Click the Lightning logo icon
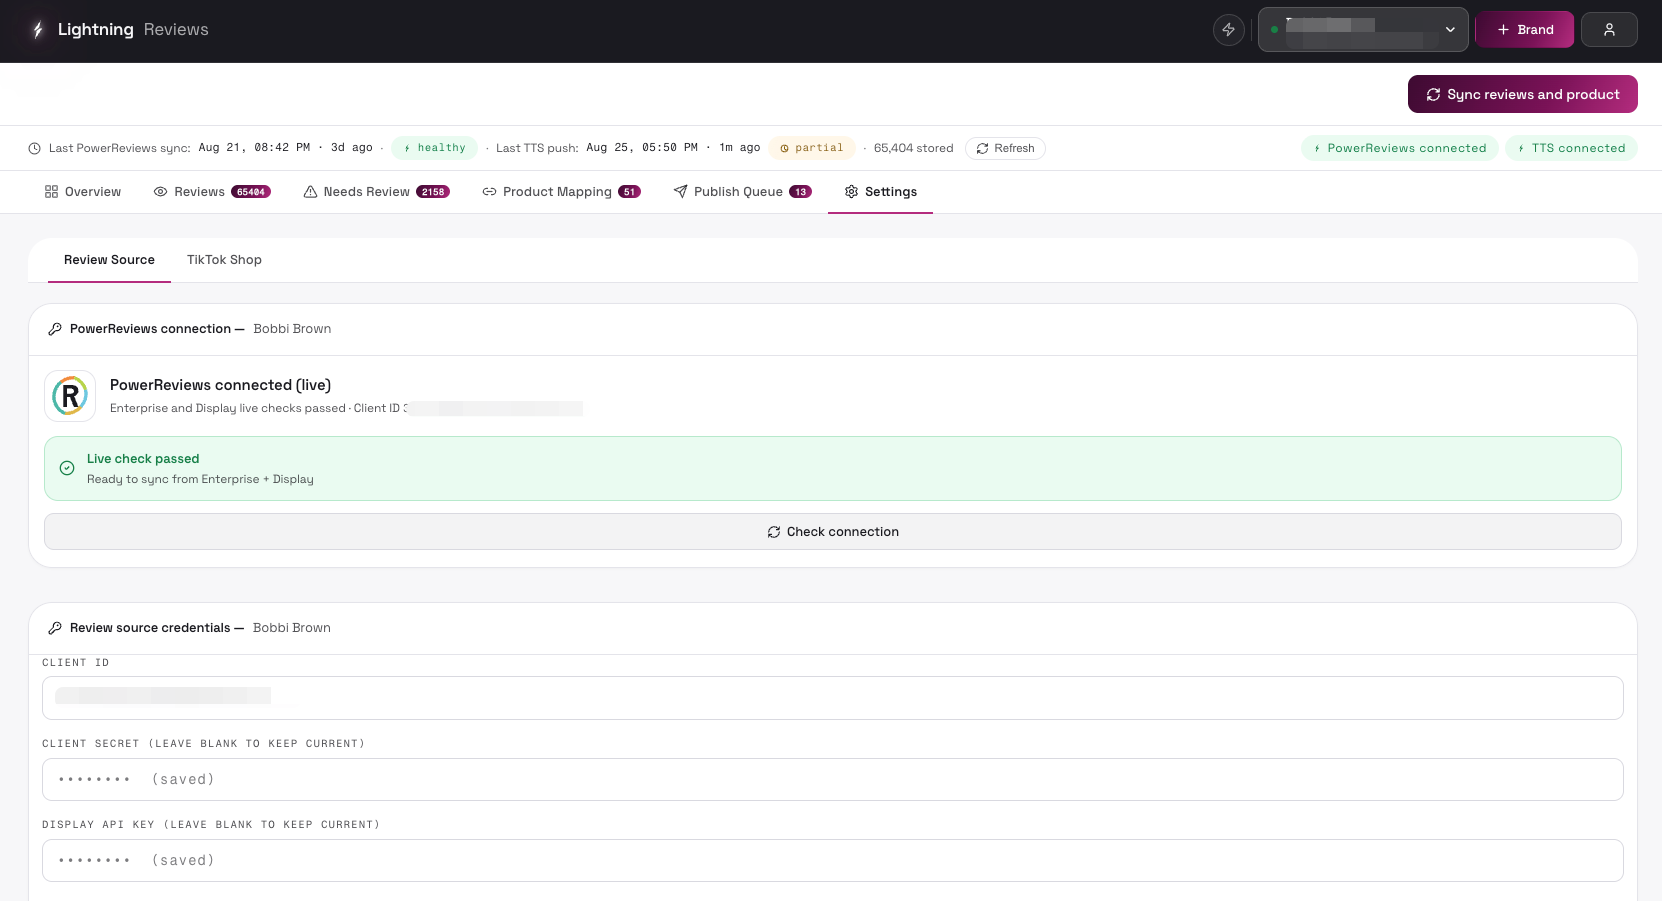 (x=38, y=30)
